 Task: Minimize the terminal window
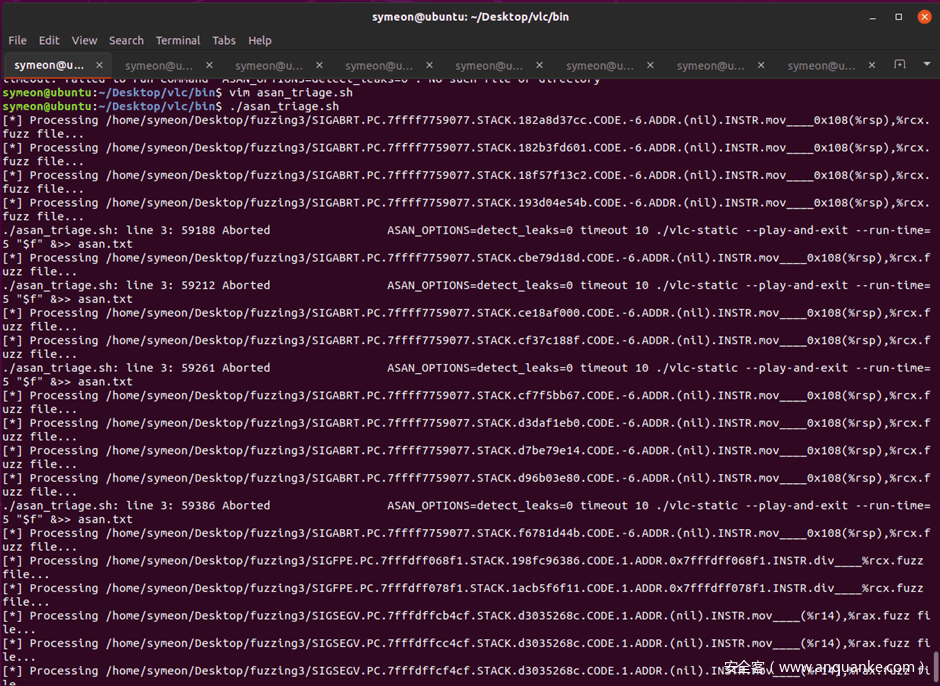point(874,16)
